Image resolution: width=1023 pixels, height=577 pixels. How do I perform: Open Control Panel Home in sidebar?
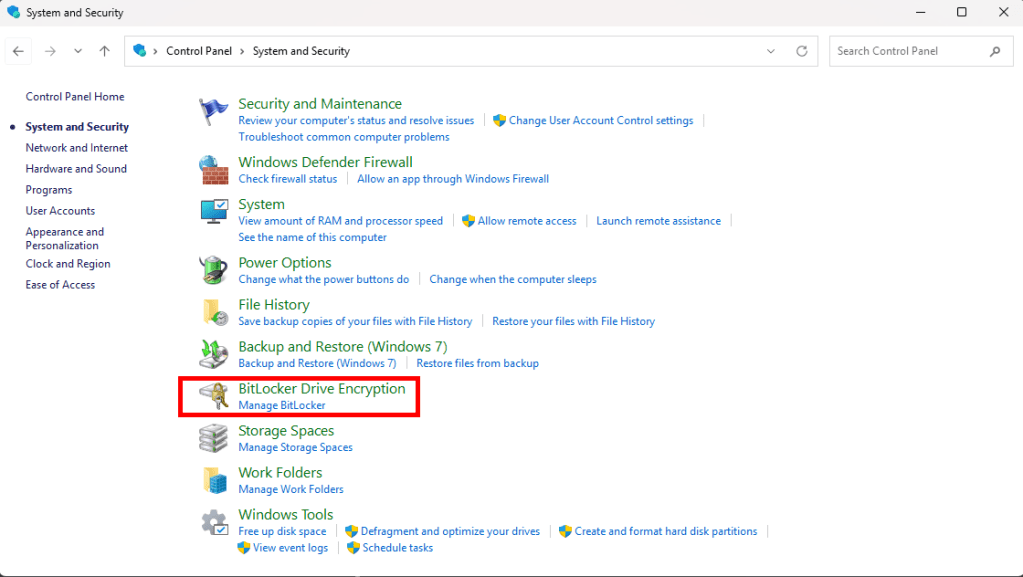(75, 97)
